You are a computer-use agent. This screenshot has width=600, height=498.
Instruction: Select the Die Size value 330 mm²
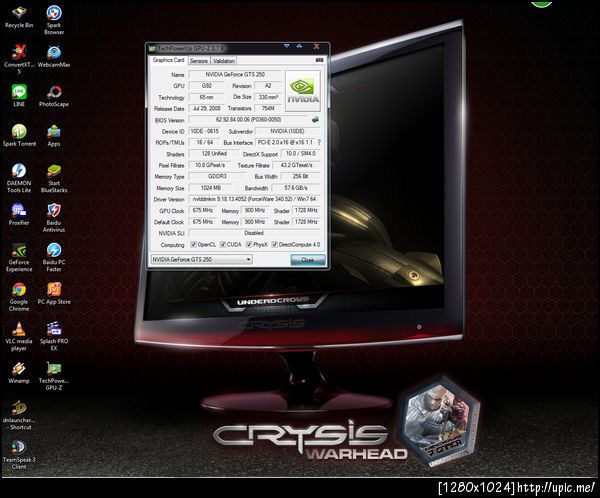click(x=268, y=97)
